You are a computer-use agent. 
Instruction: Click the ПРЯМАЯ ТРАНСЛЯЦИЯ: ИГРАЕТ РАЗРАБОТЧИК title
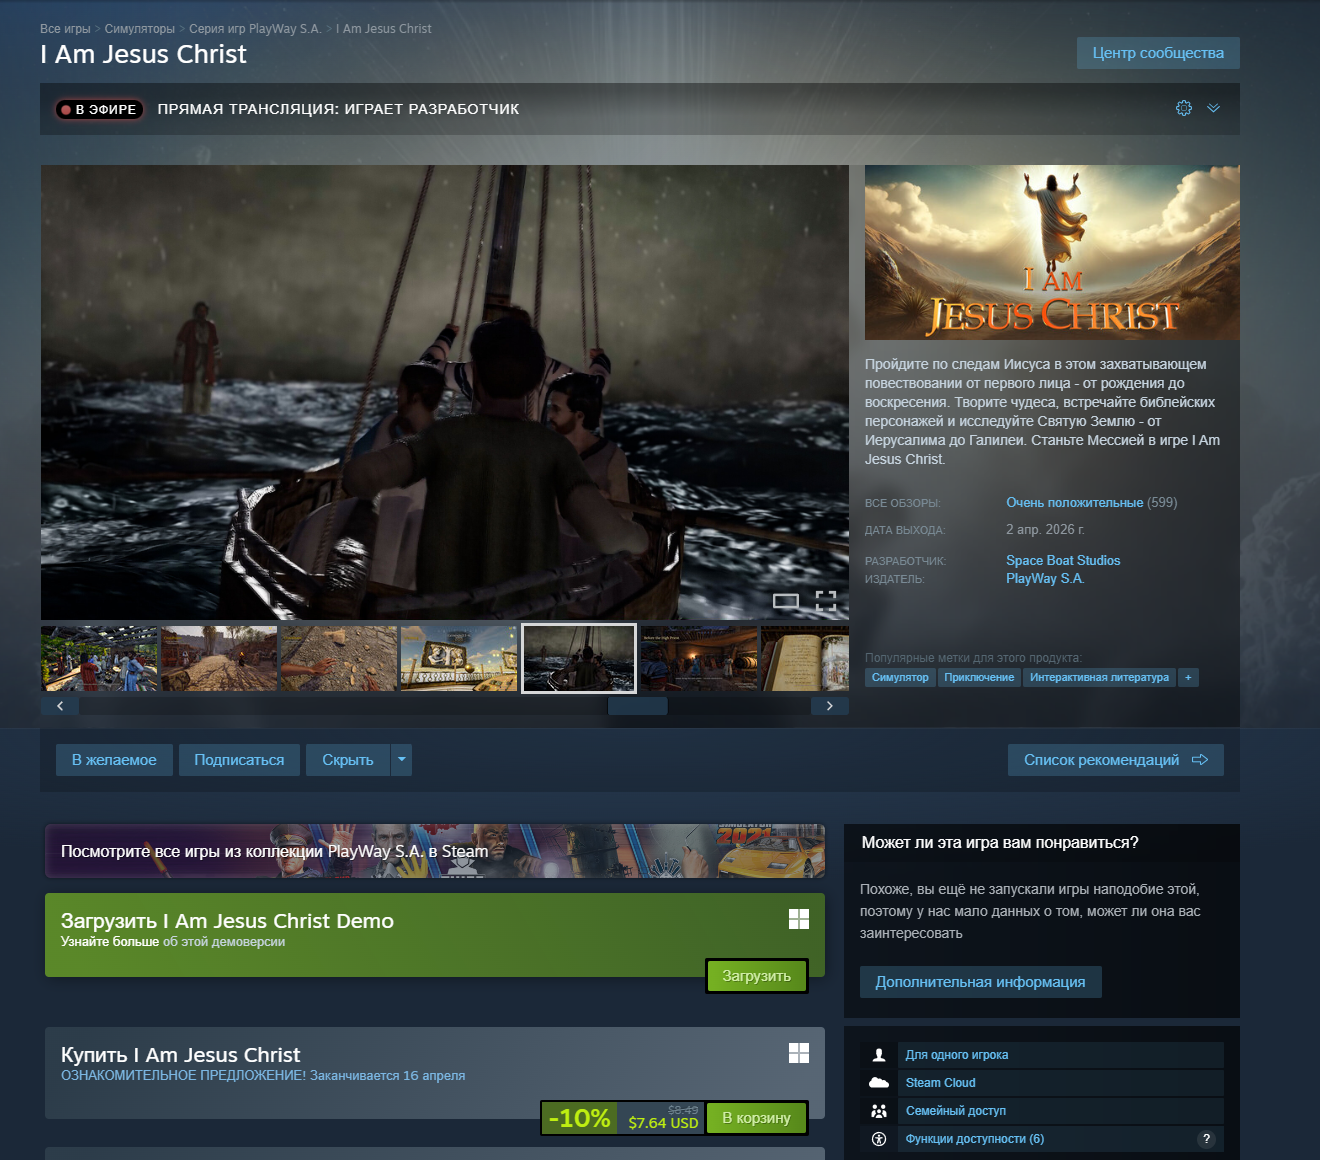pos(338,109)
